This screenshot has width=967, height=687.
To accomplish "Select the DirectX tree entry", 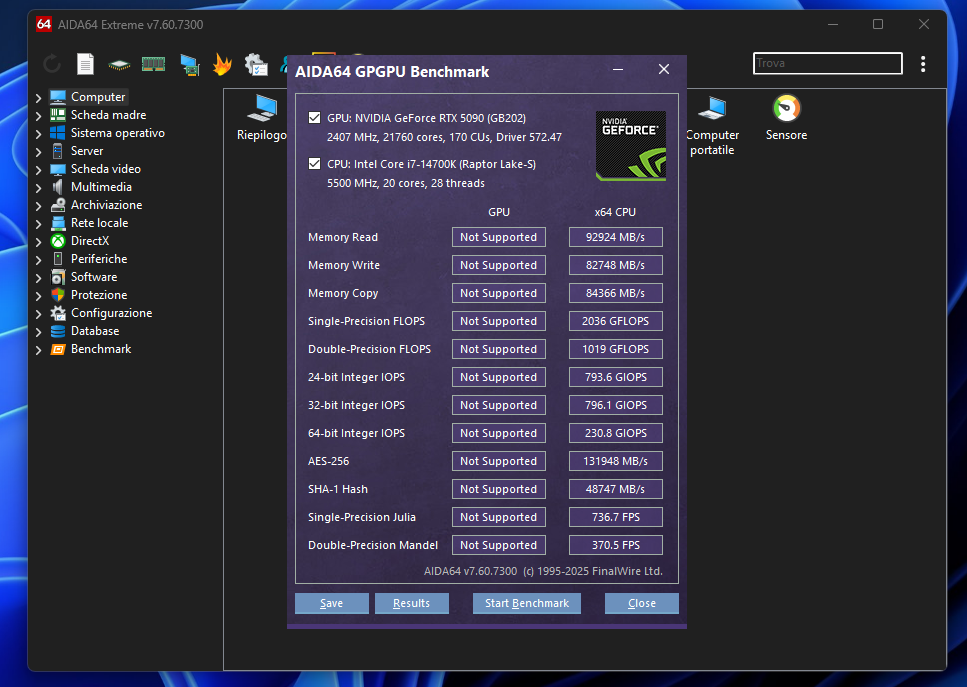I will coord(89,241).
